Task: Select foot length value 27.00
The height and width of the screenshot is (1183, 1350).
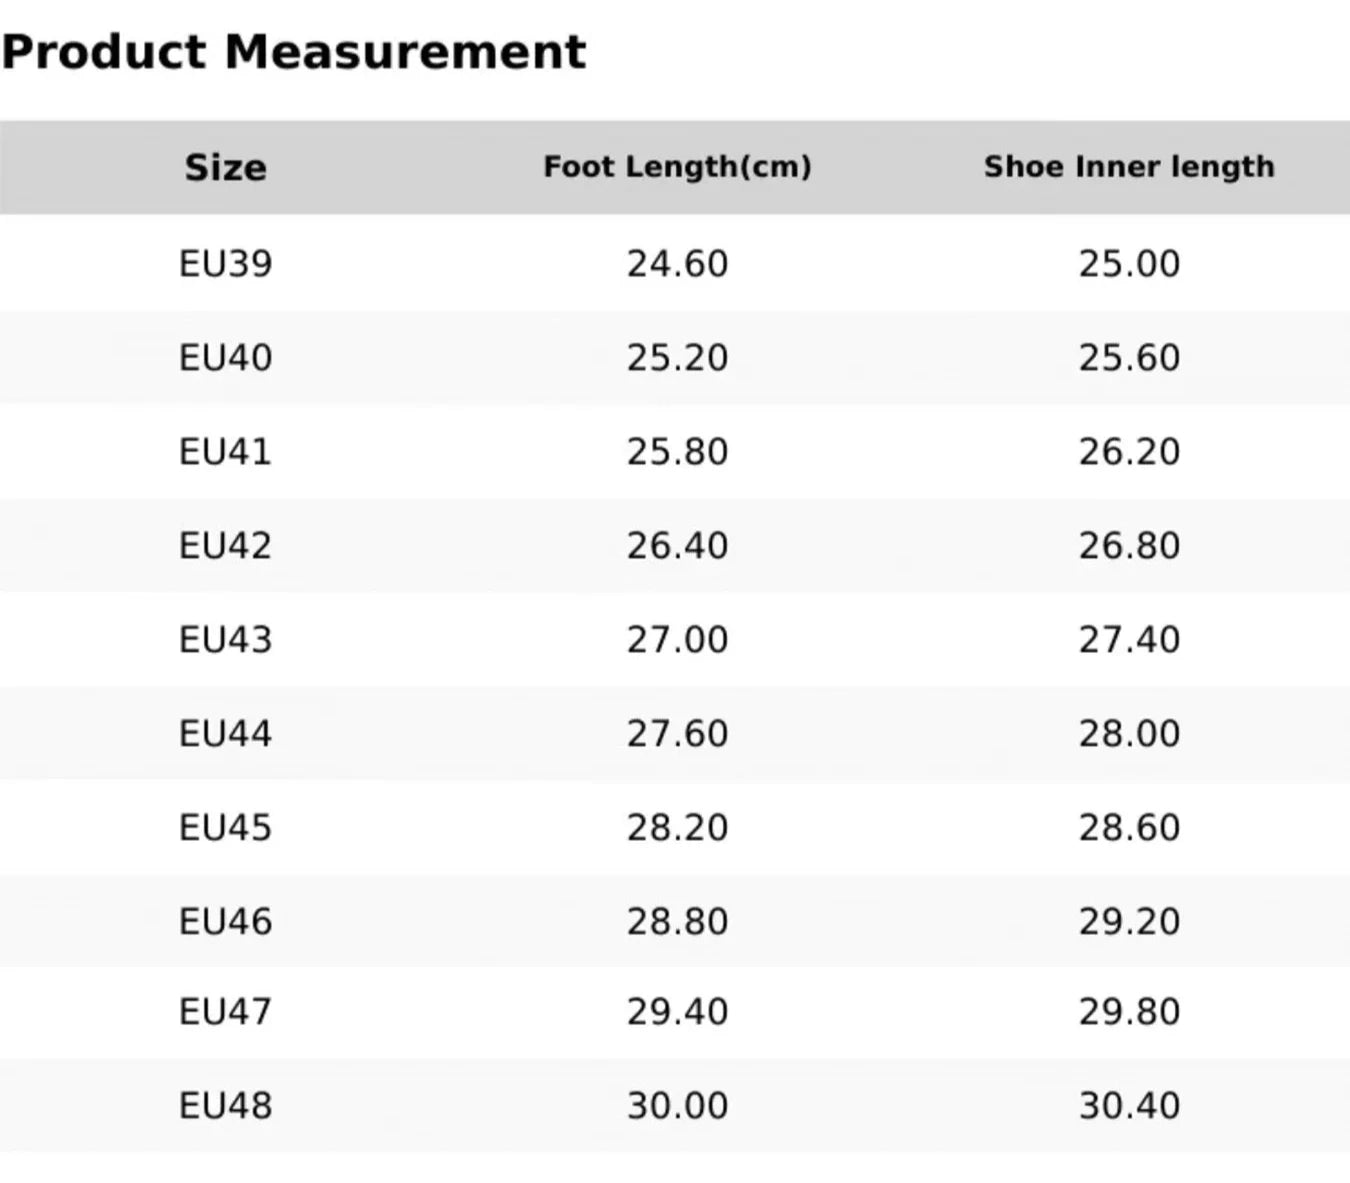Action: [x=677, y=639]
